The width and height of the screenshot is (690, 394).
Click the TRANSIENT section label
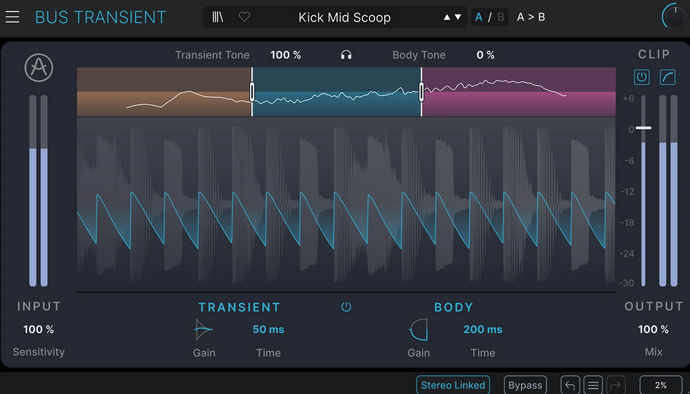coord(239,307)
